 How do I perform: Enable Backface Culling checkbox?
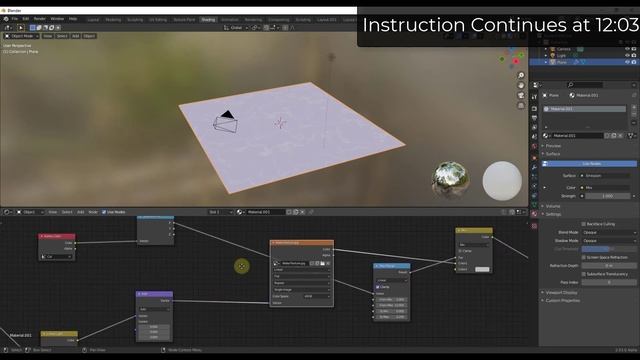click(584, 224)
